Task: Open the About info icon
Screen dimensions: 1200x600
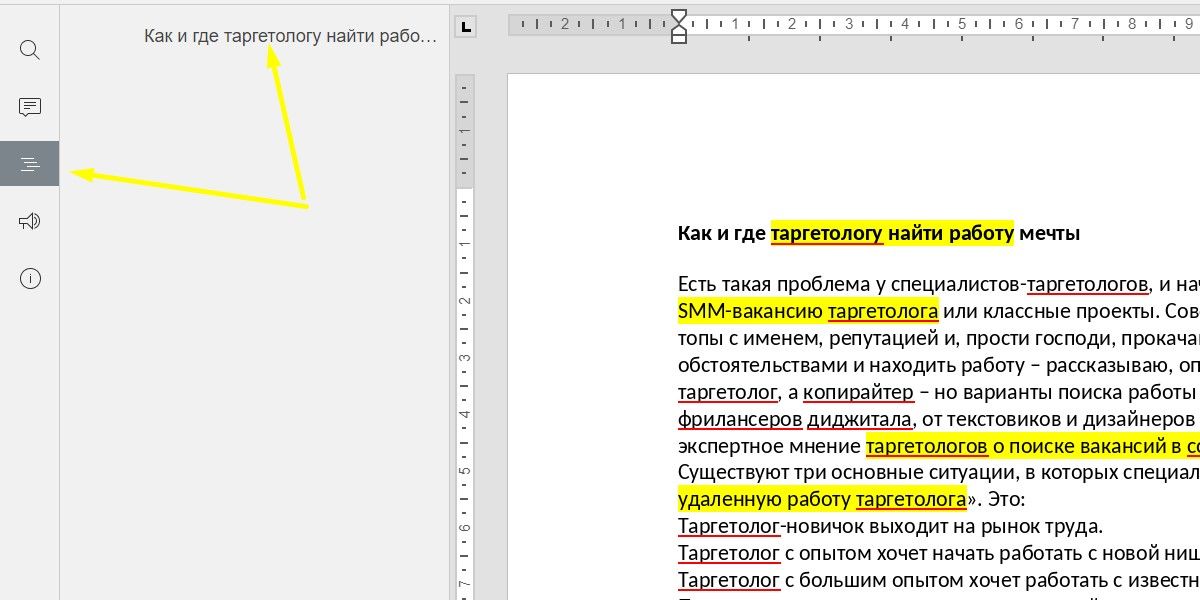Action: point(30,279)
